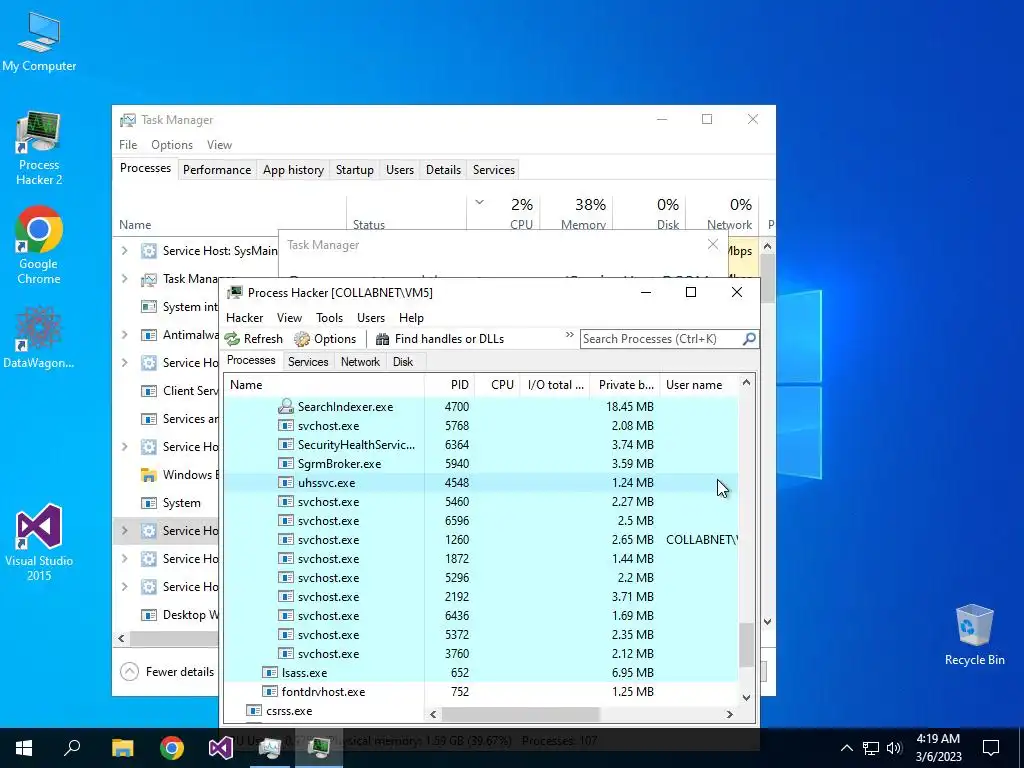Open the My Computer desktop icon
This screenshot has width=1024, height=768.
[x=39, y=42]
